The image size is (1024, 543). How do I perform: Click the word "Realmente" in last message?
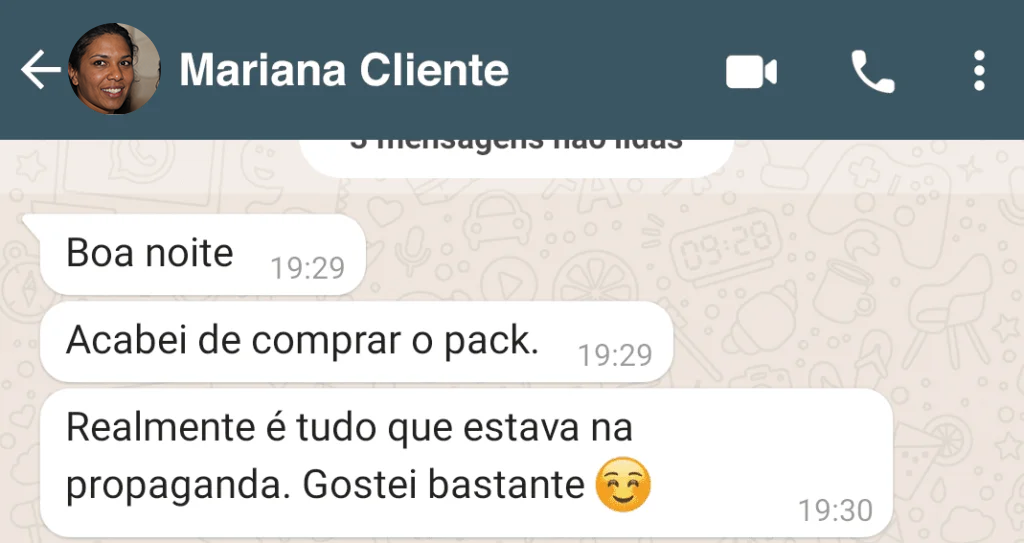coord(161,427)
